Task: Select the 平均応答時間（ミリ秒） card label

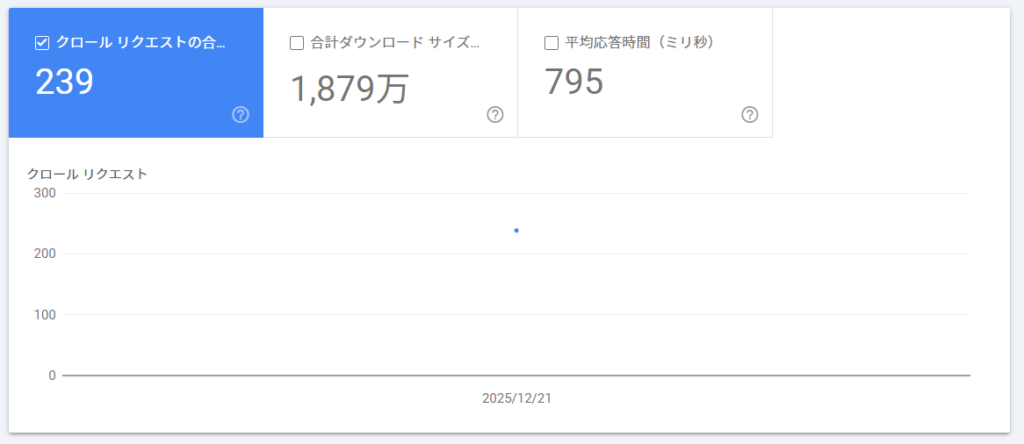Action: pyautogui.click(x=639, y=43)
